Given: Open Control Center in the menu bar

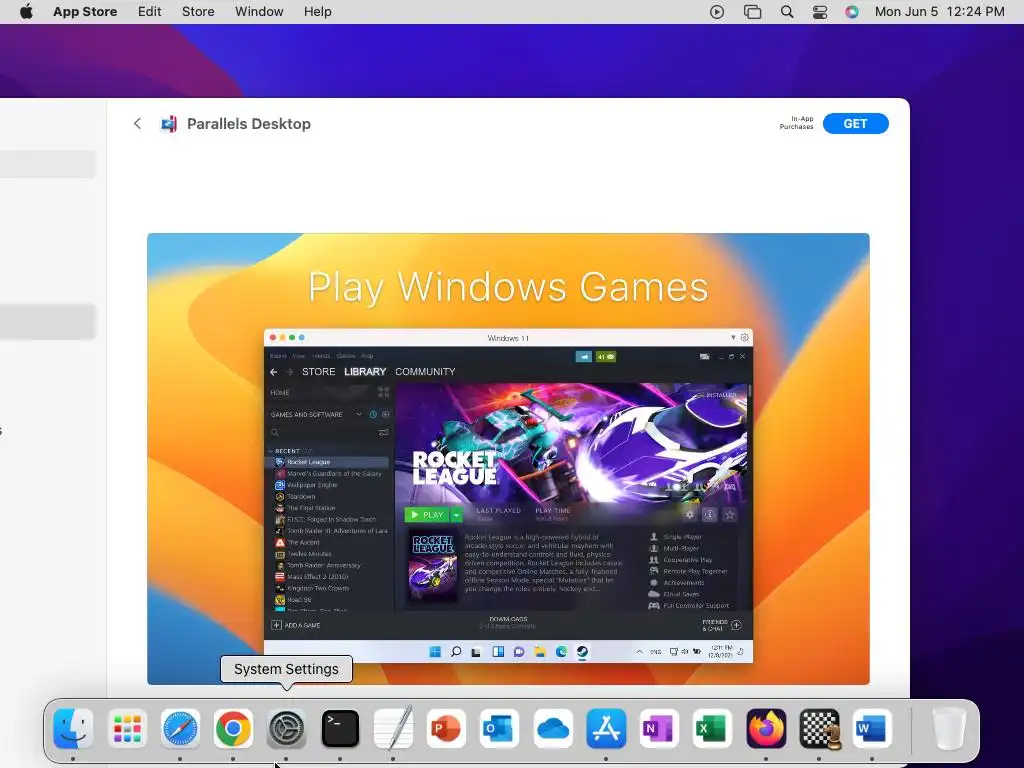Looking at the screenshot, I should 820,12.
